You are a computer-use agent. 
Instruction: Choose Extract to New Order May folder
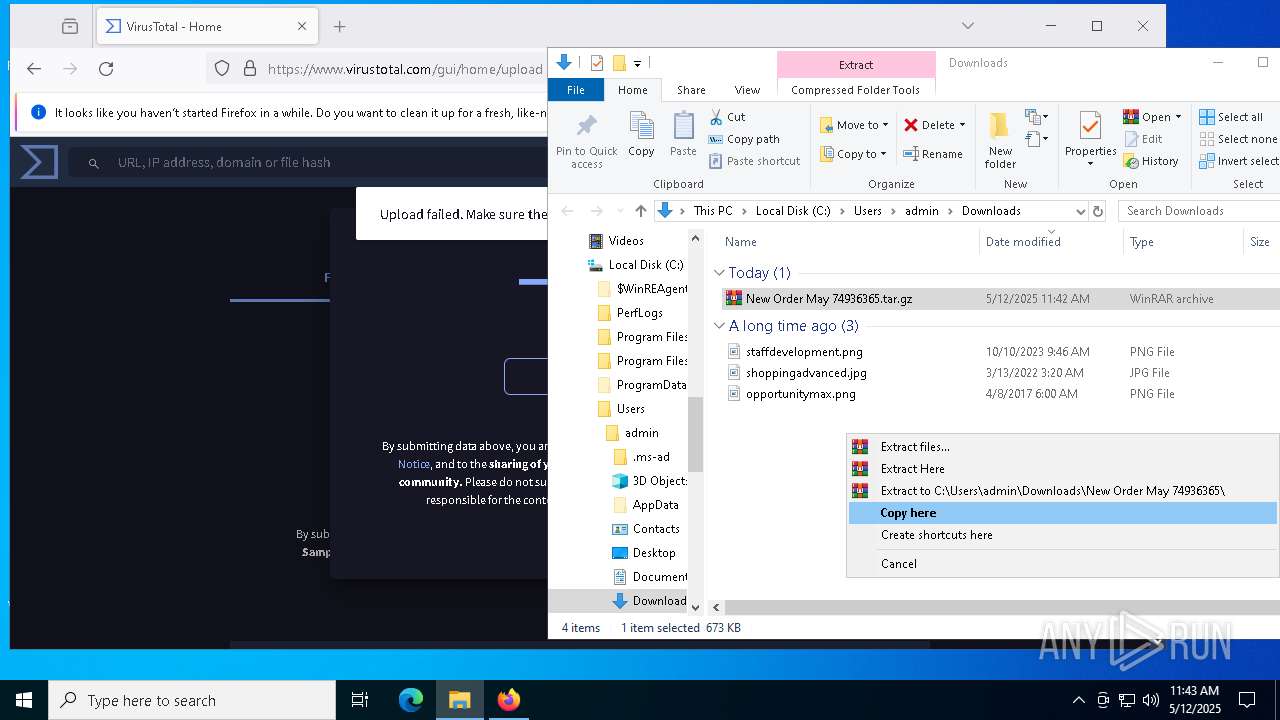pos(1062,491)
